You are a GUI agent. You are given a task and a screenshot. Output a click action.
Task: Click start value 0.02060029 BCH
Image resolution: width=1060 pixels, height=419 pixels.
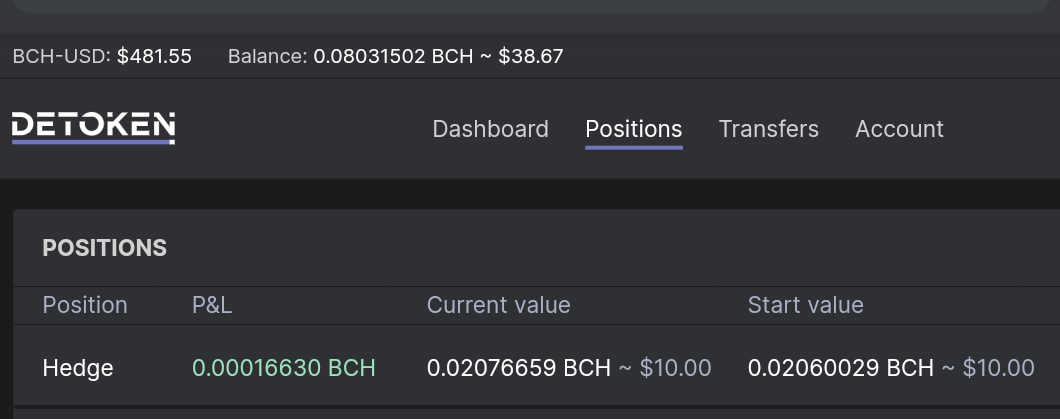840,368
